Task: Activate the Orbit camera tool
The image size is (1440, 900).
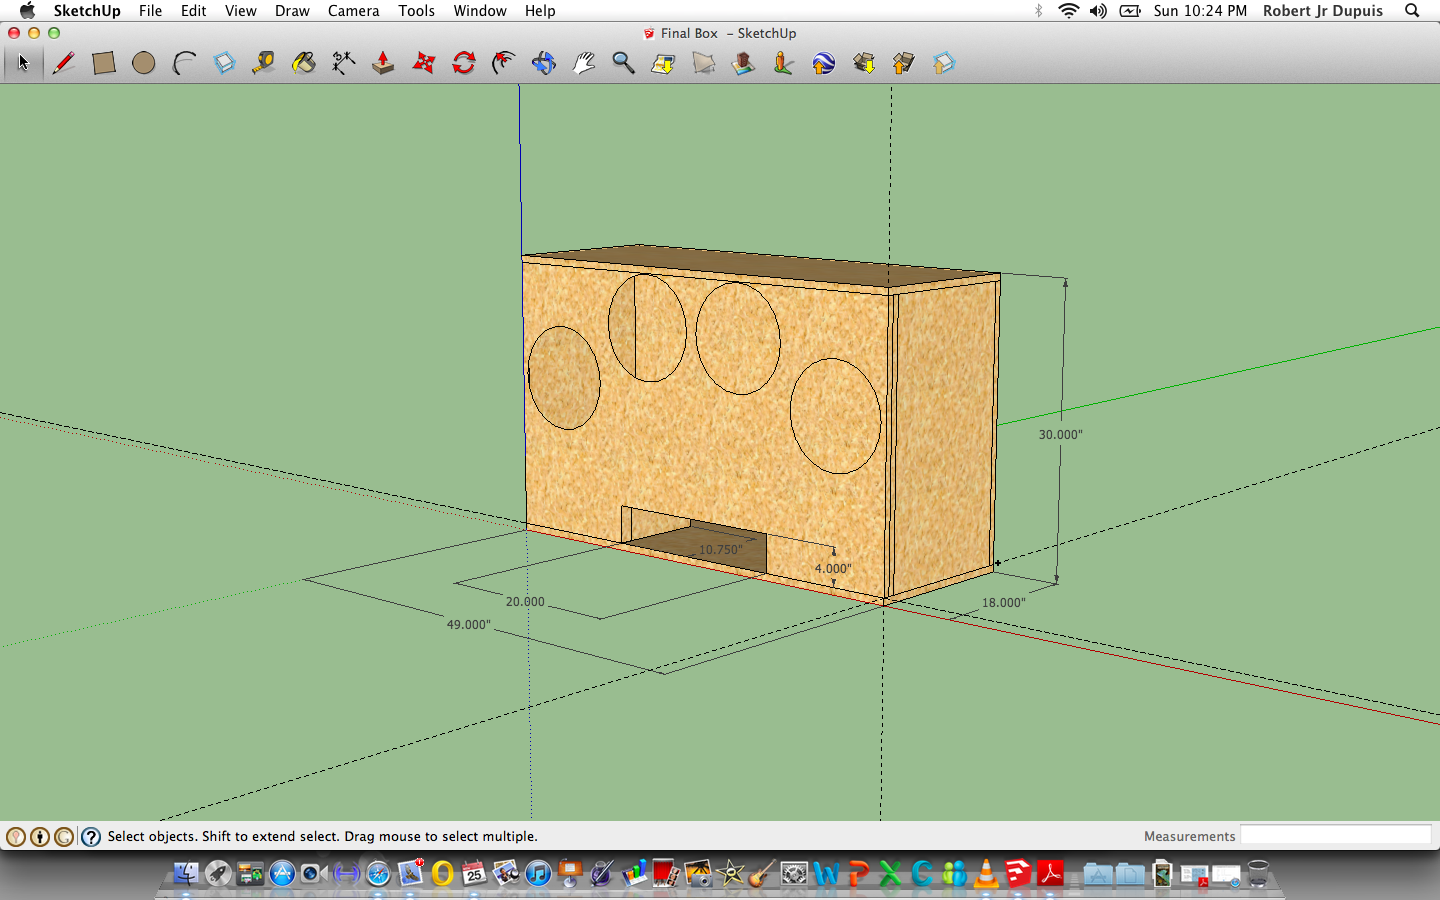Action: pyautogui.click(x=544, y=64)
